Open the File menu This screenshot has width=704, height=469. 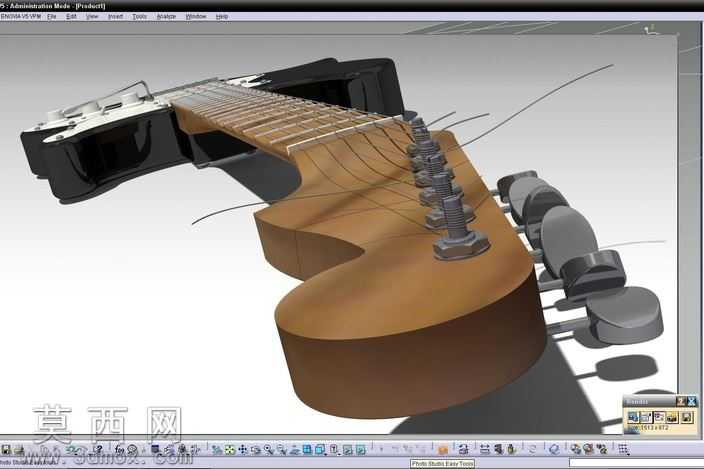pos(52,16)
